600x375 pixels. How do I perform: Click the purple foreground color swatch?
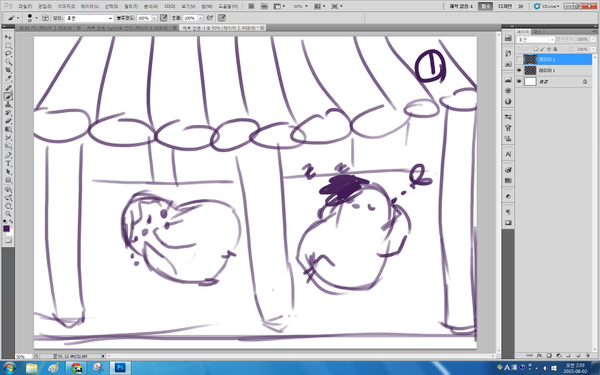tap(6, 228)
